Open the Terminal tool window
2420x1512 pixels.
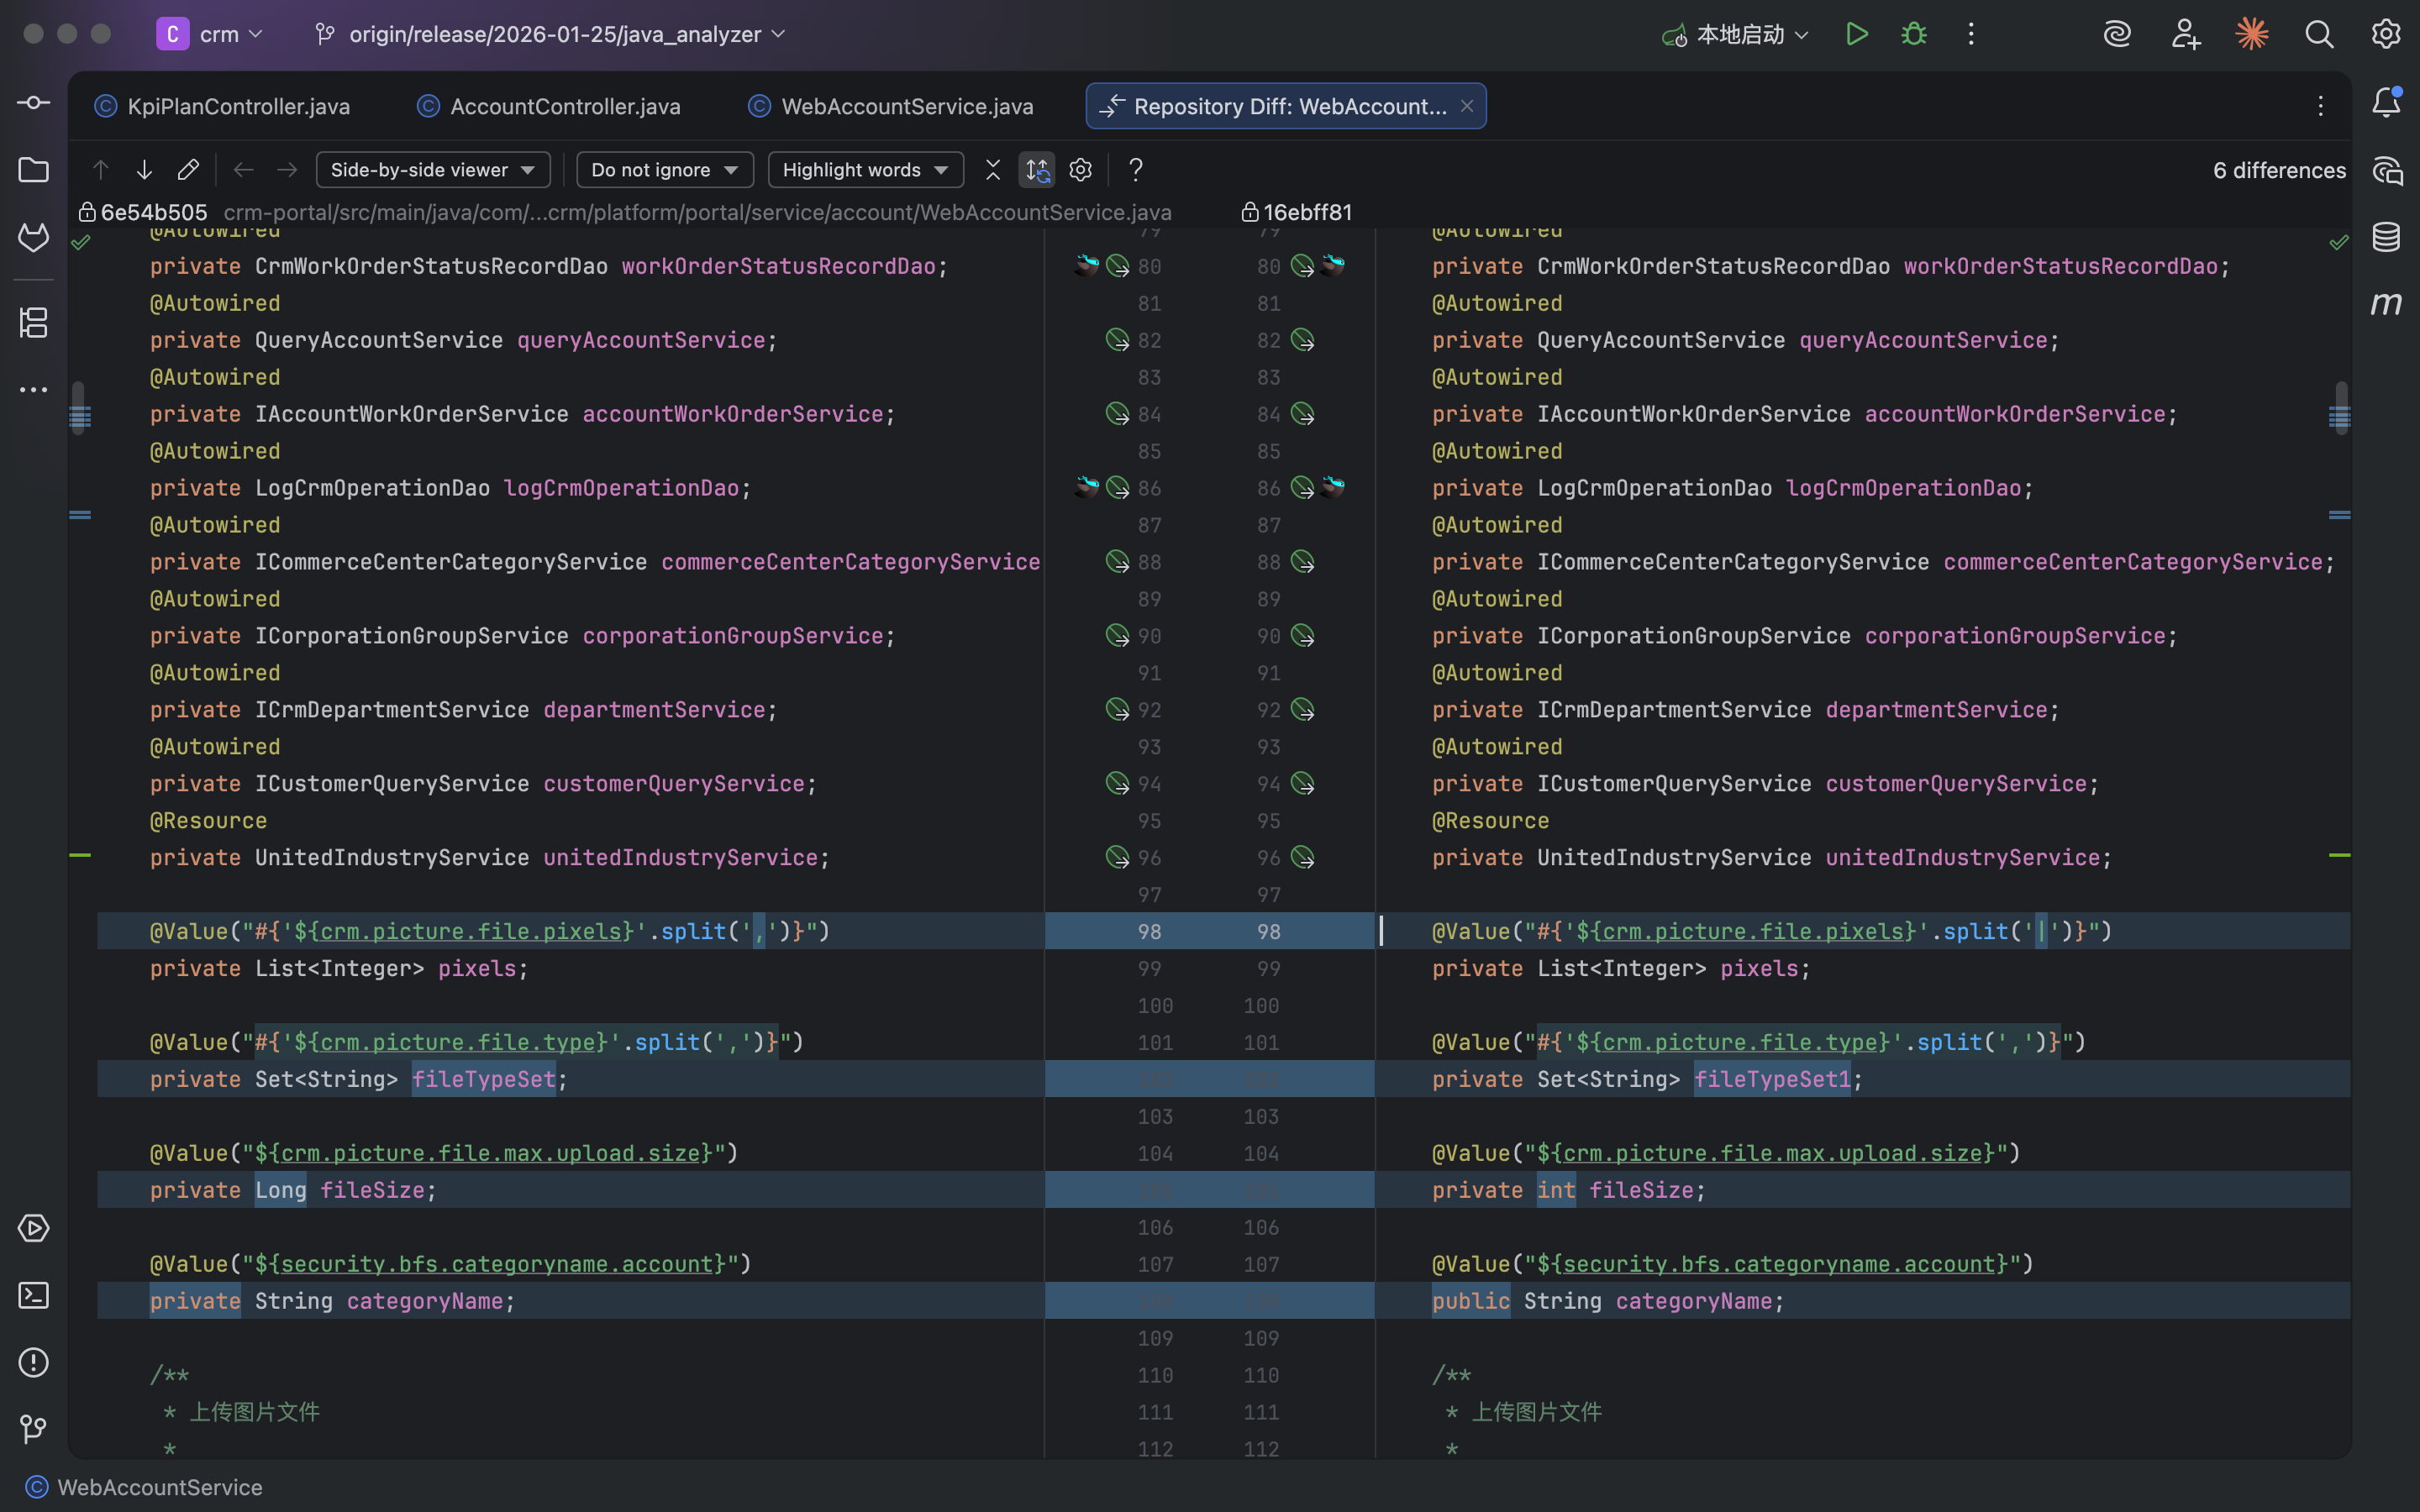pos(33,1296)
